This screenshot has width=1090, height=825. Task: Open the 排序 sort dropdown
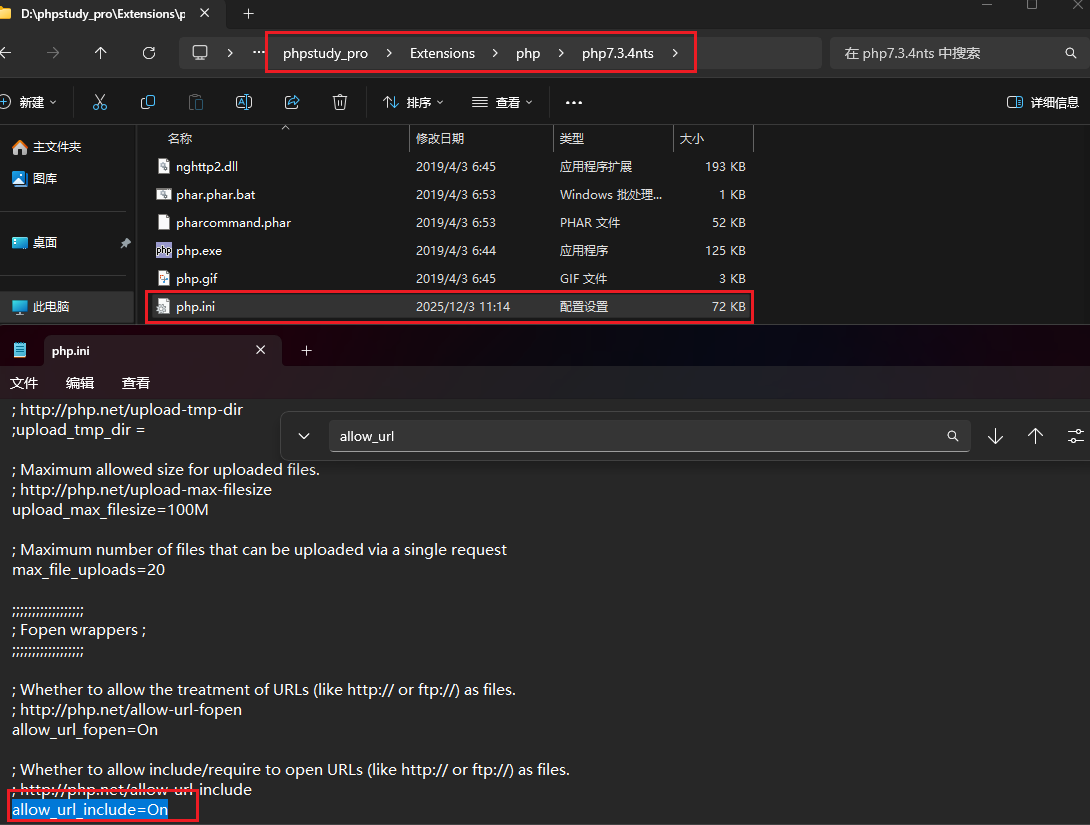(x=413, y=102)
